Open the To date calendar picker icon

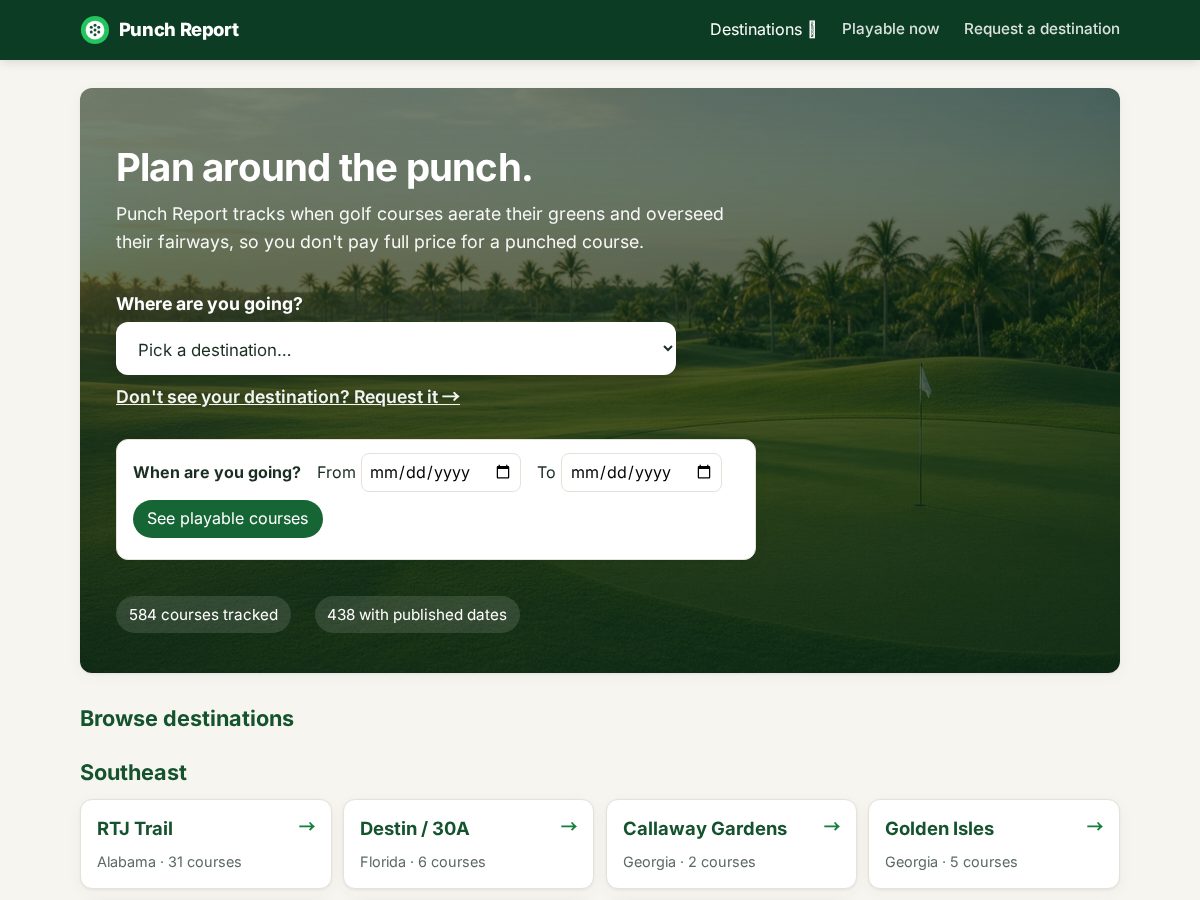[704, 472]
